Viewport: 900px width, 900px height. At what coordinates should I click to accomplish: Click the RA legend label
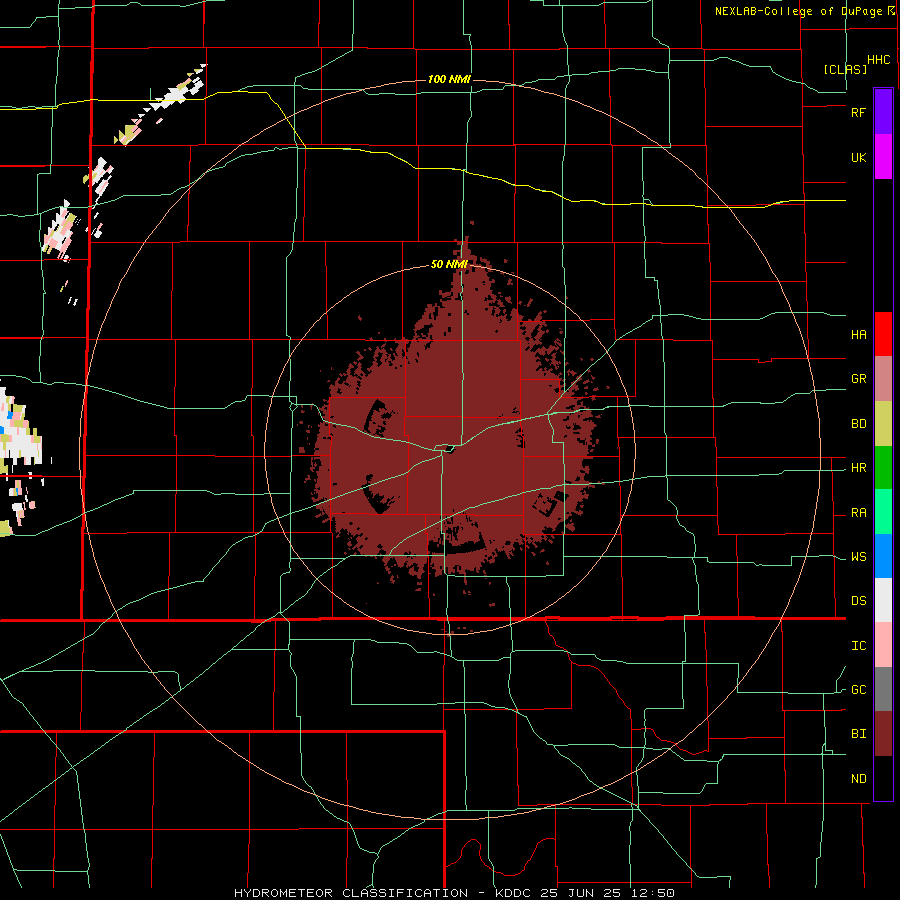tap(858, 513)
